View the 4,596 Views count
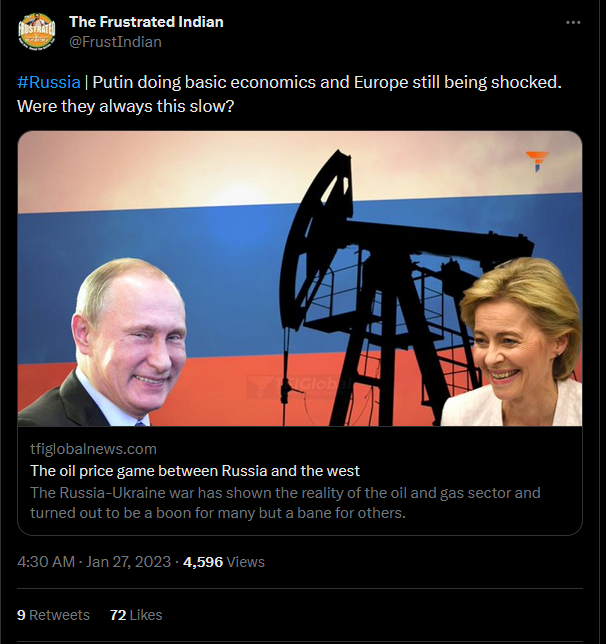The height and width of the screenshot is (644, 606). click(224, 561)
